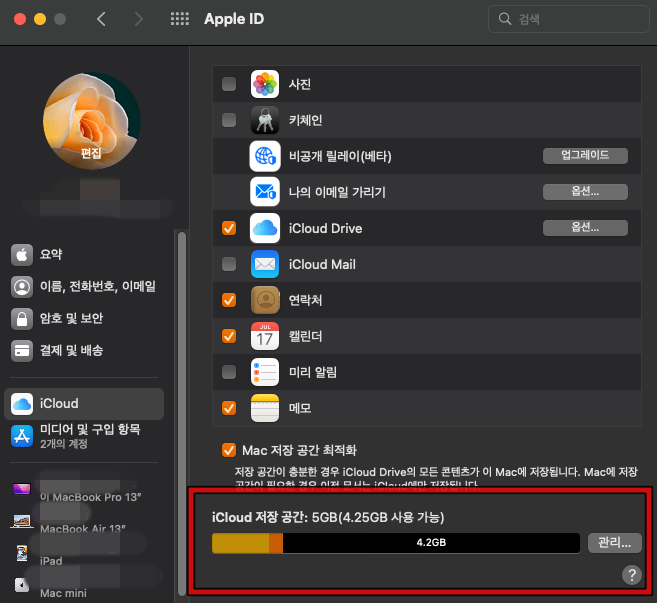Open 옵션 for 나의 이메일 가리기
The width and height of the screenshot is (657, 603).
585,192
